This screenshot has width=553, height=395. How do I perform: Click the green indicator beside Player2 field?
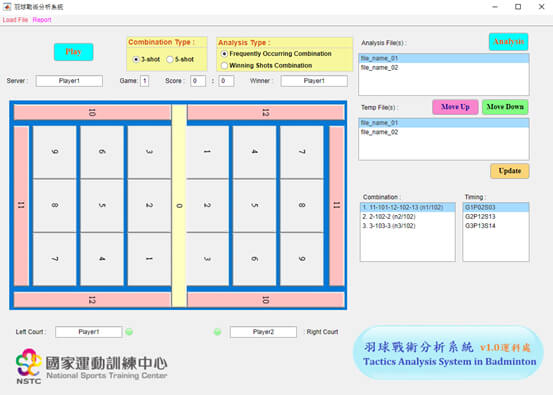point(218,332)
